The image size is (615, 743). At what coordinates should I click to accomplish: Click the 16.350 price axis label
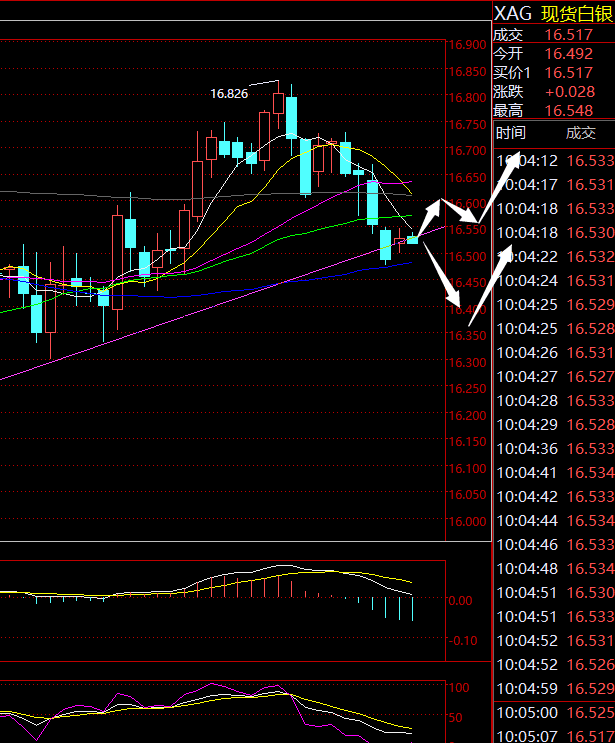[468, 336]
